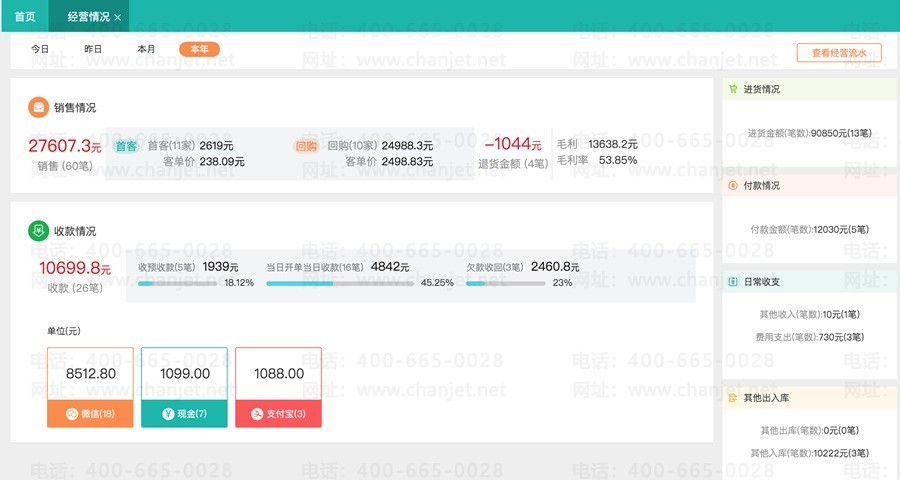Click sales total 27607.3元
The width and height of the screenshot is (900, 480).
coord(65,146)
